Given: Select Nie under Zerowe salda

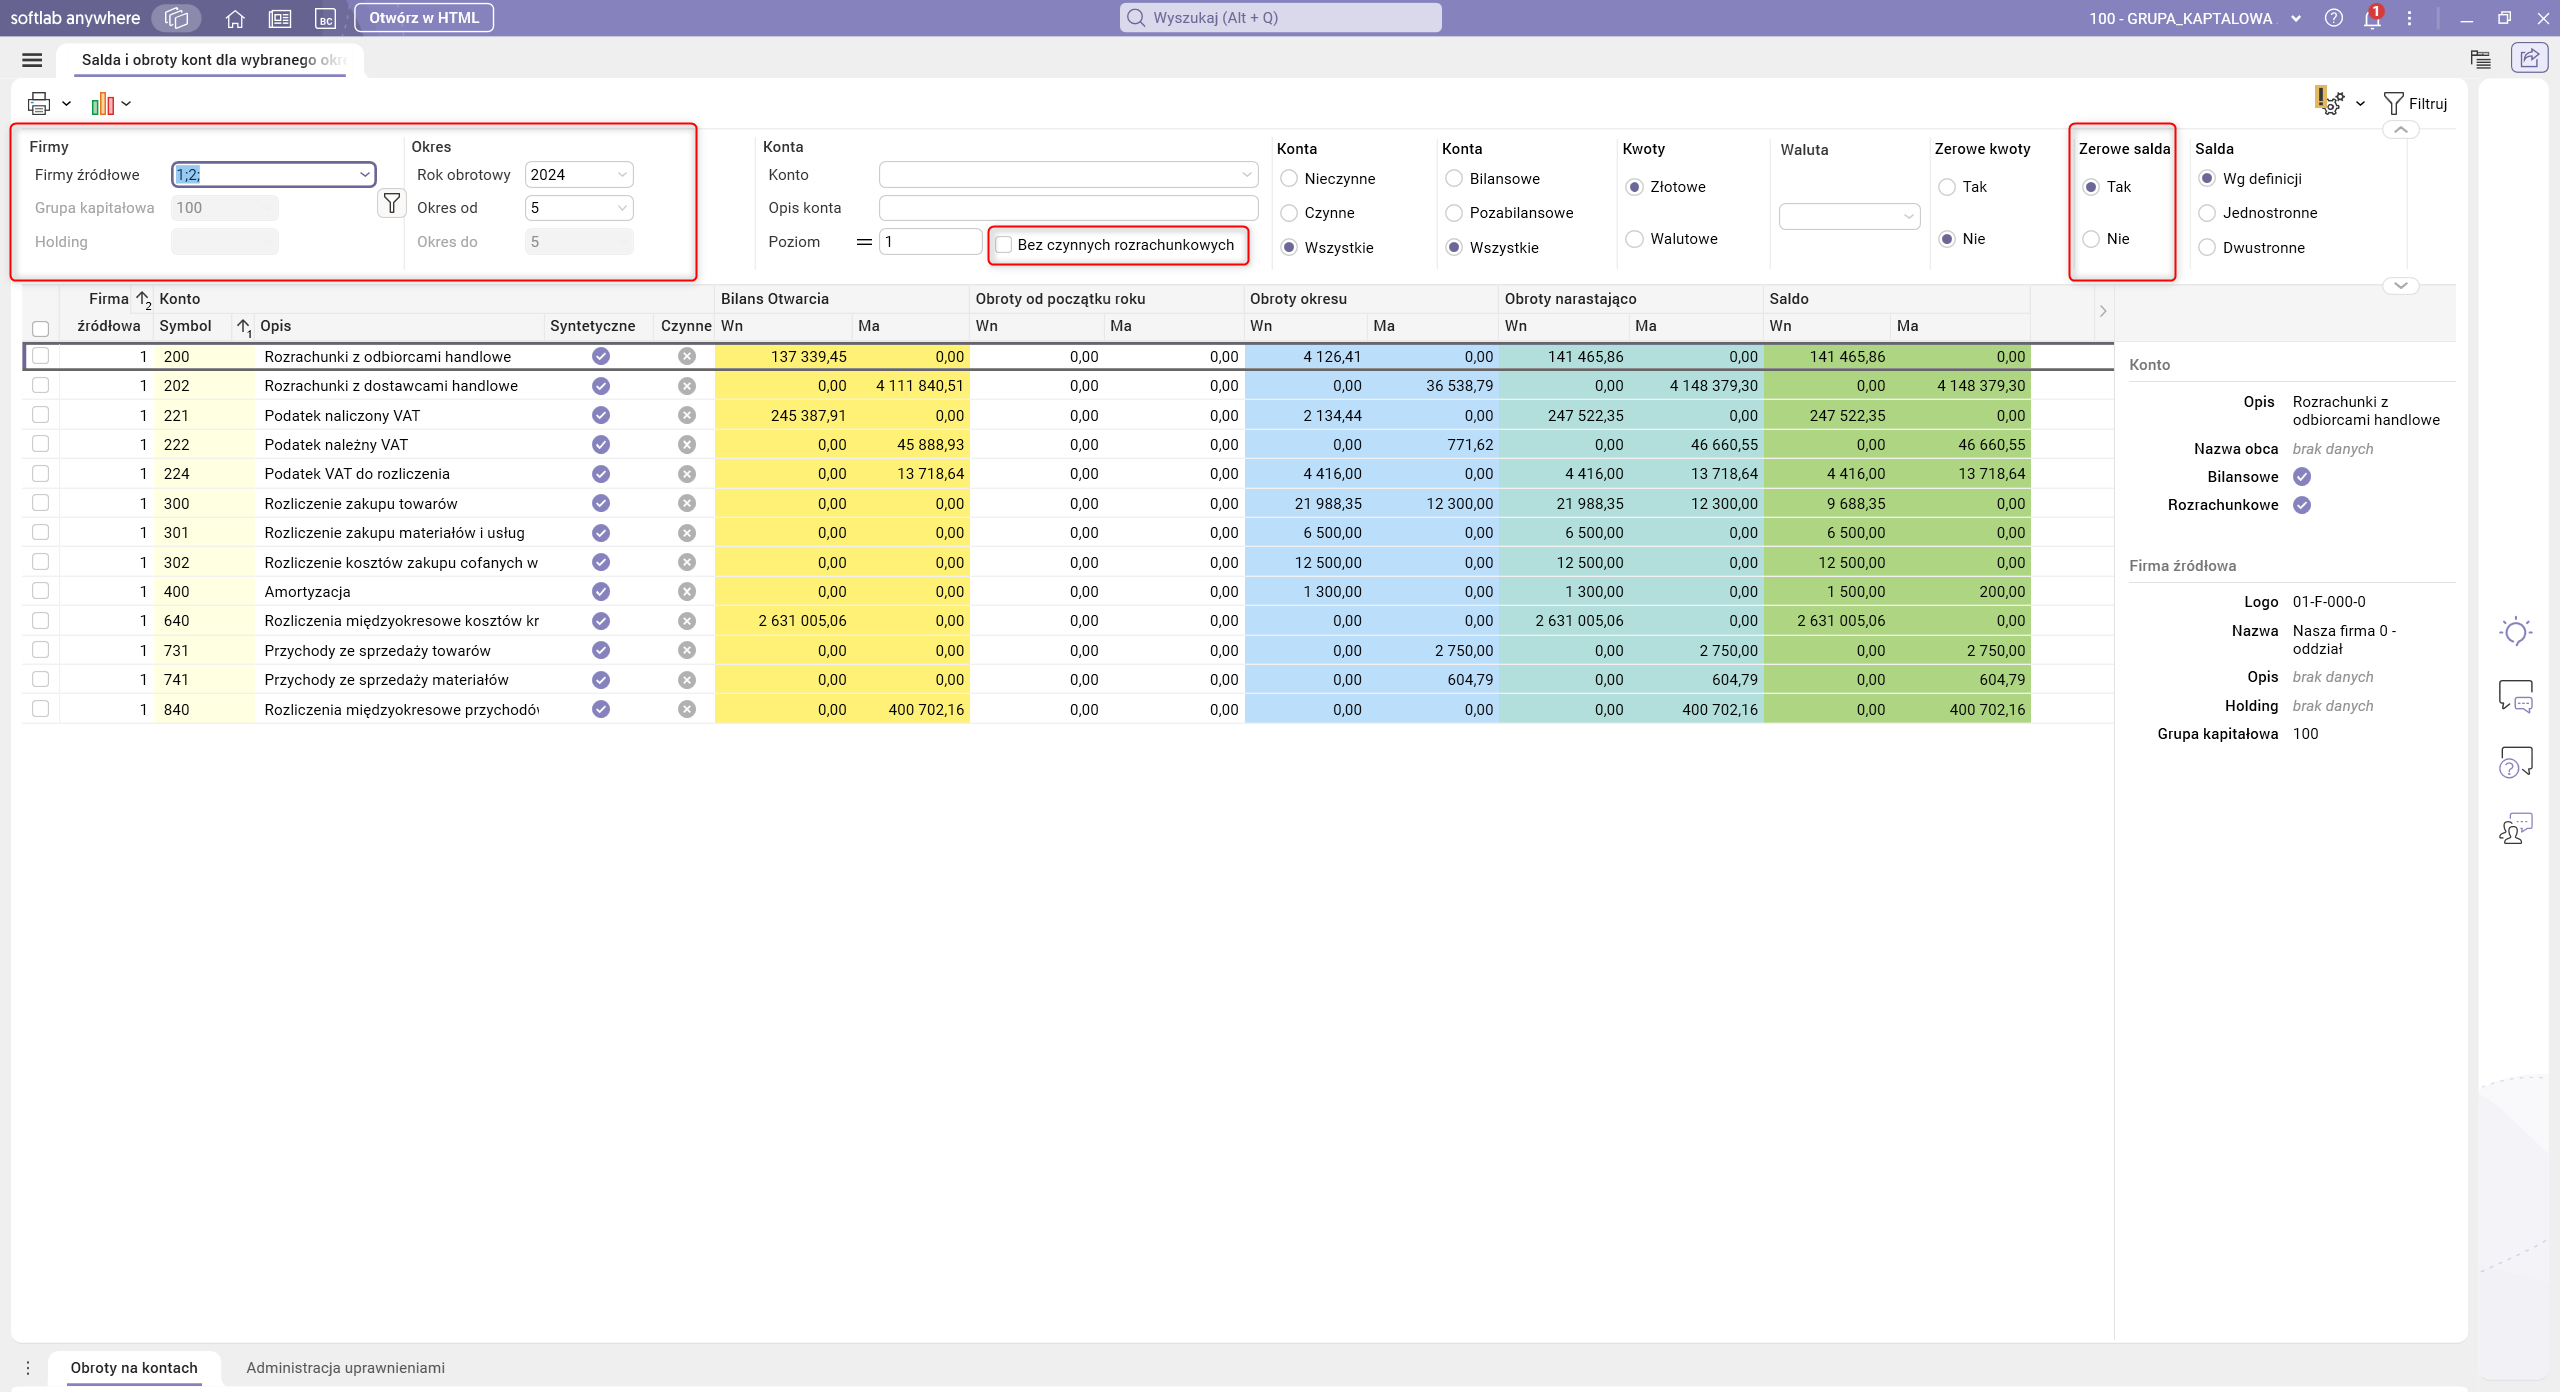Looking at the screenshot, I should pyautogui.click(x=2091, y=239).
